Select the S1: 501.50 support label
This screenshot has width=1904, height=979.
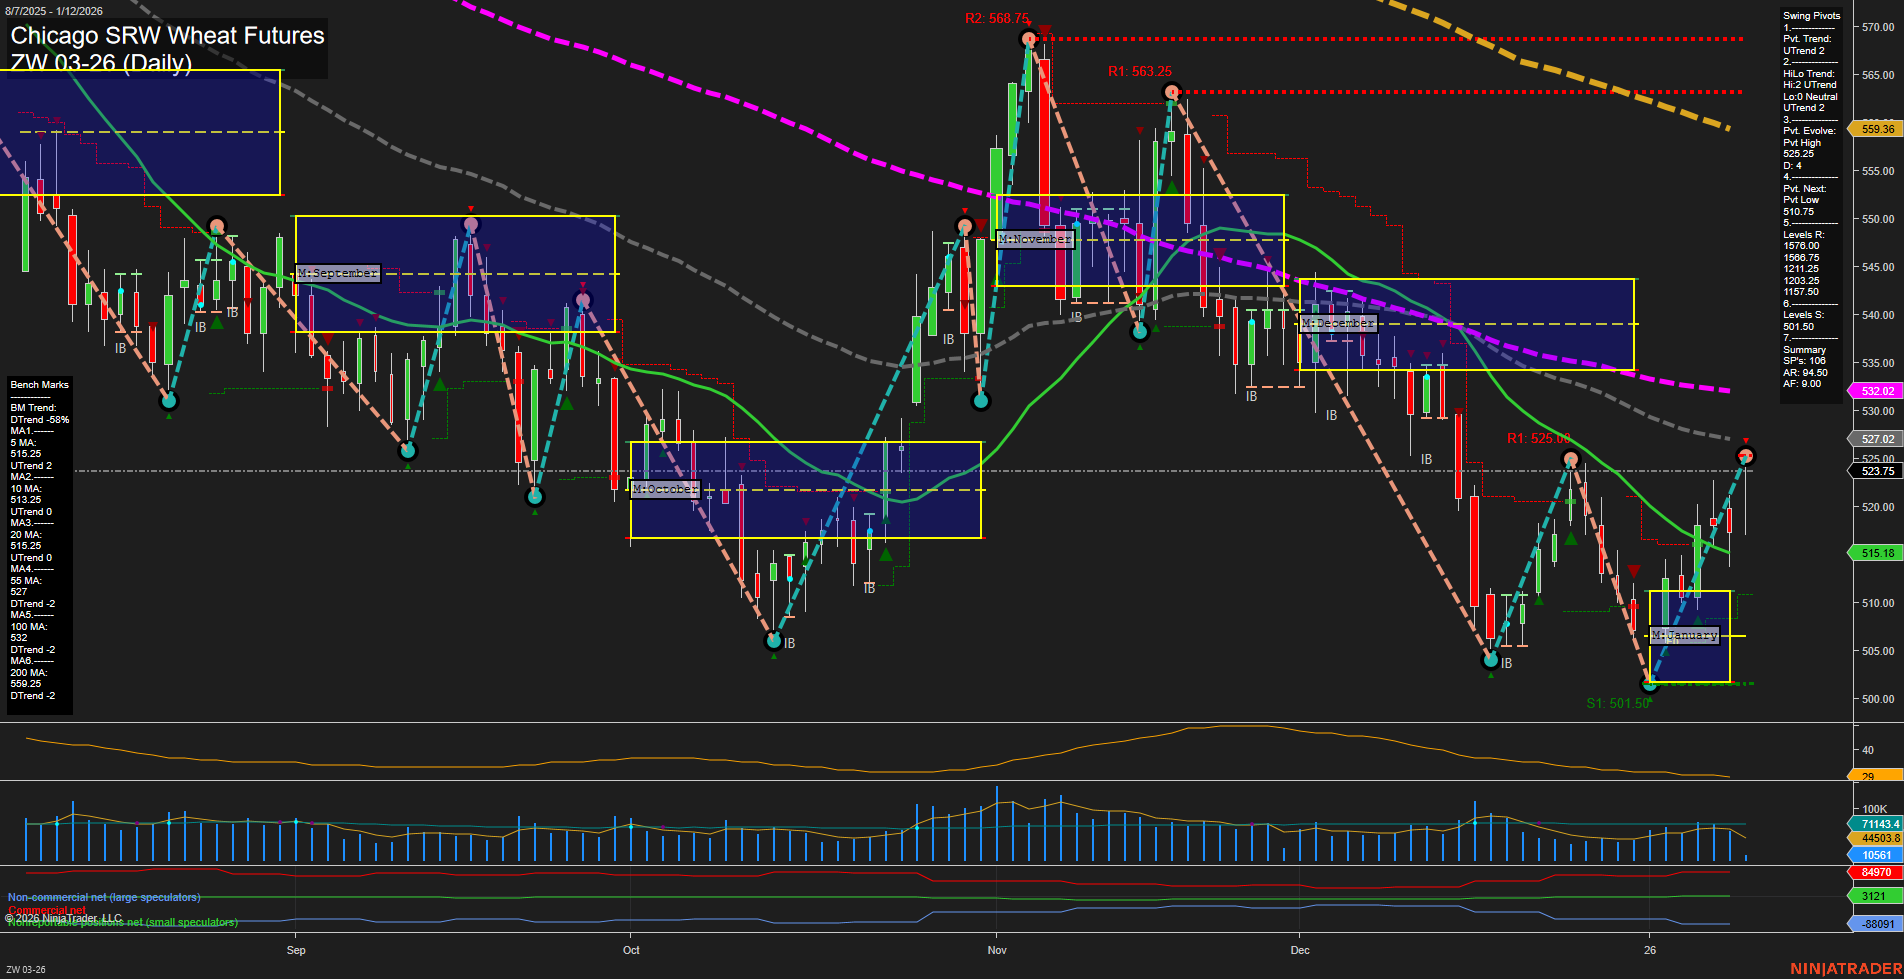tap(1619, 702)
